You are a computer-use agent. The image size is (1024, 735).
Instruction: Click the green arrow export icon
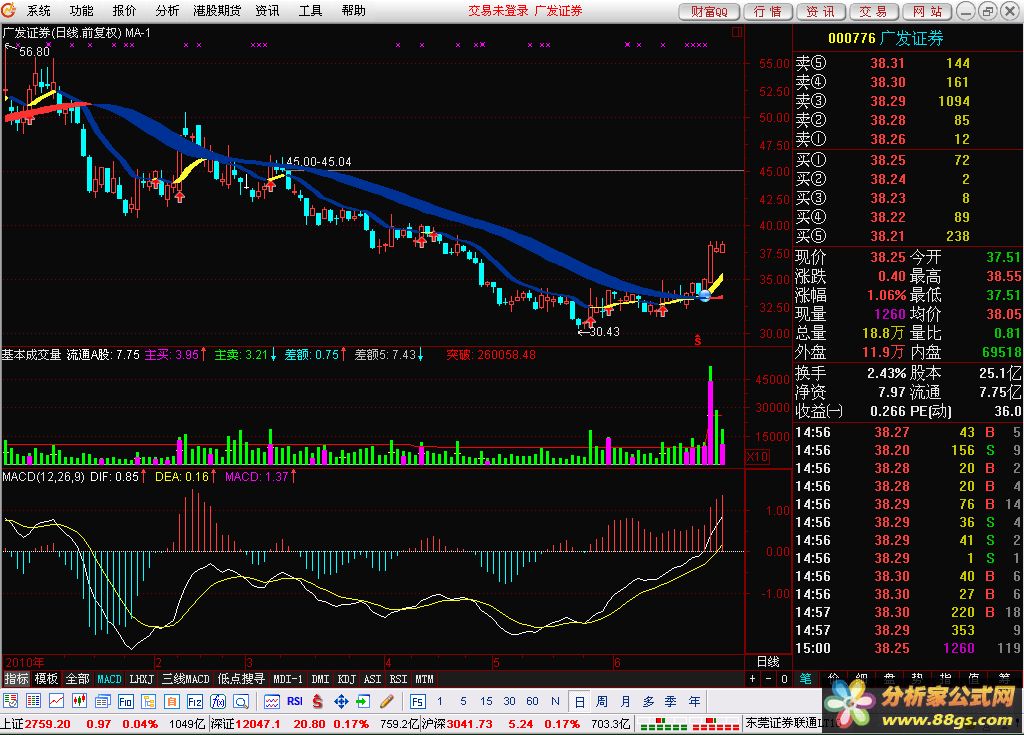coord(363,702)
